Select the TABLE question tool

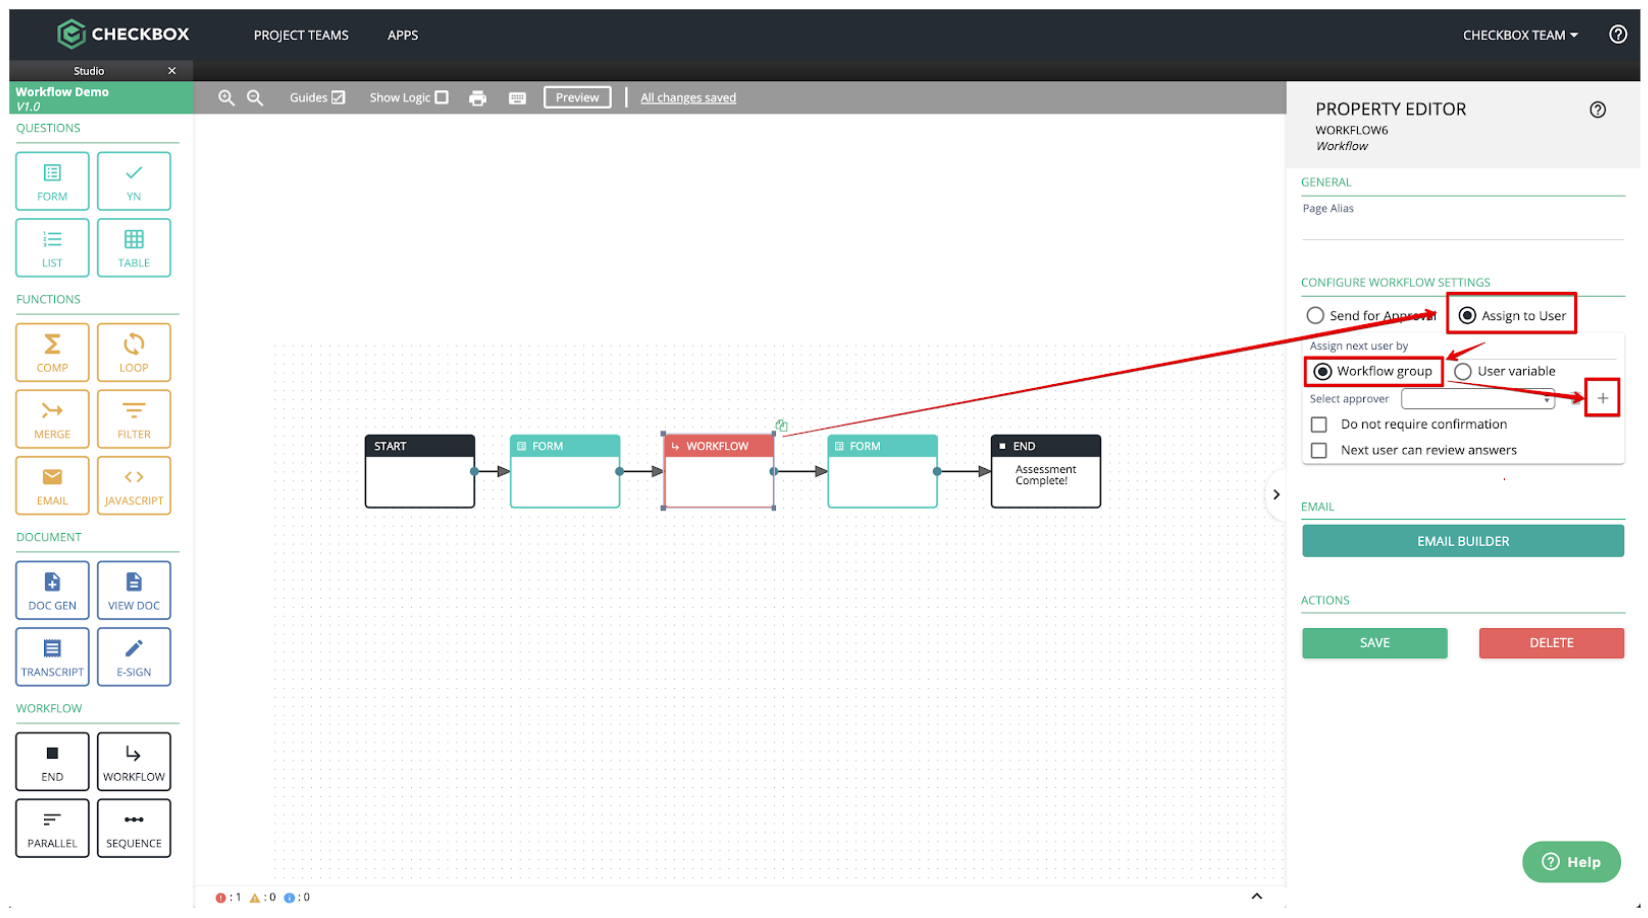[x=134, y=247]
